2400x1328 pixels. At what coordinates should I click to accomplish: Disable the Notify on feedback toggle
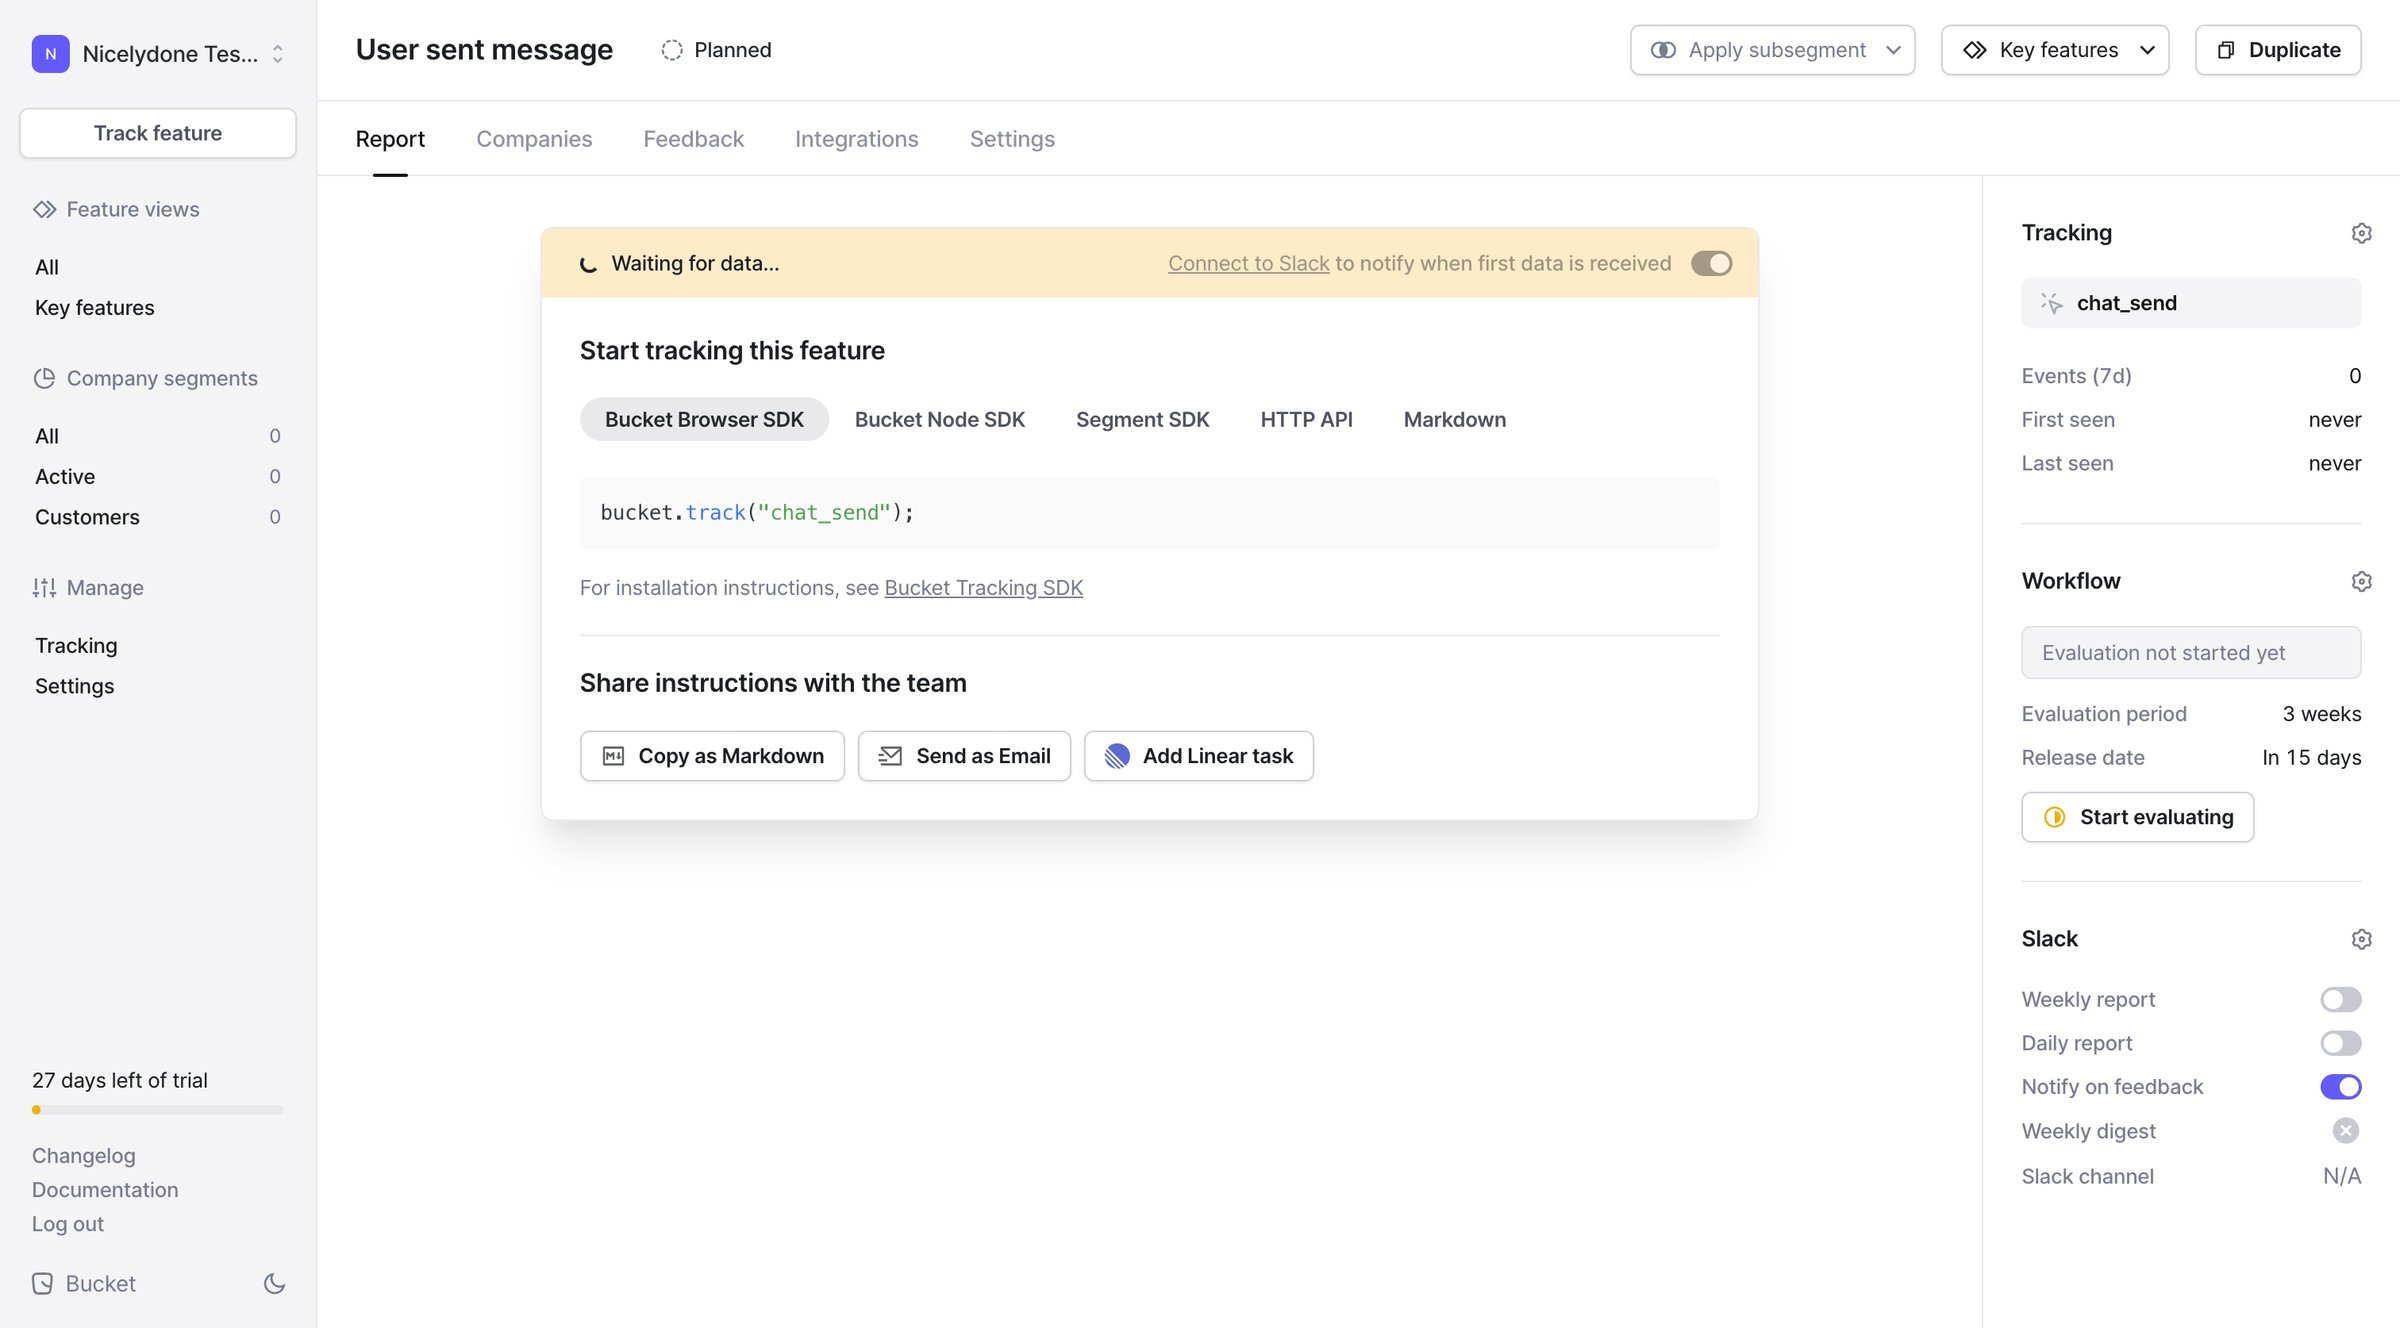[2340, 1087]
